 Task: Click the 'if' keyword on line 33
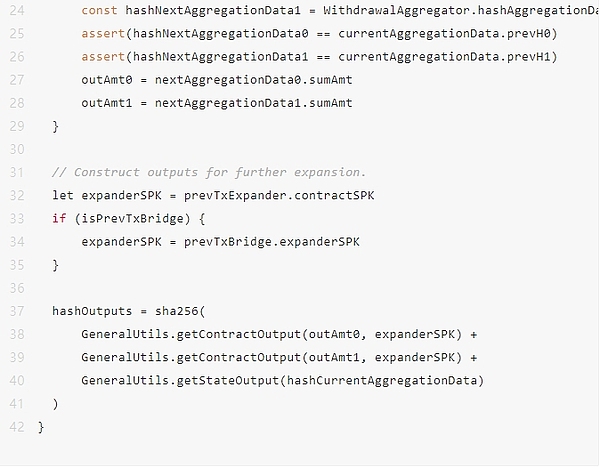59,219
